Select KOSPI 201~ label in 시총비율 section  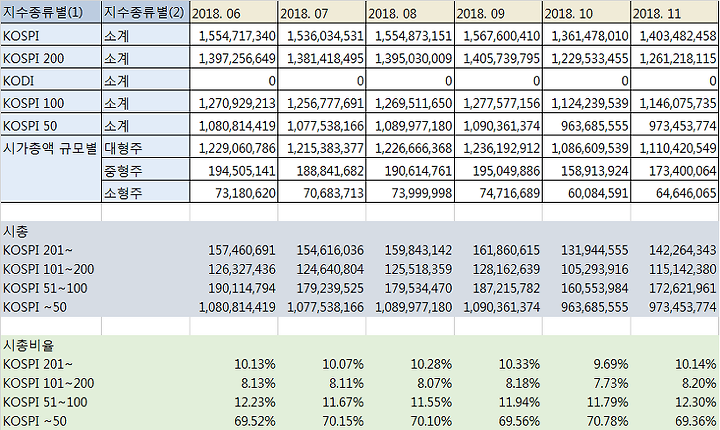coord(38,364)
